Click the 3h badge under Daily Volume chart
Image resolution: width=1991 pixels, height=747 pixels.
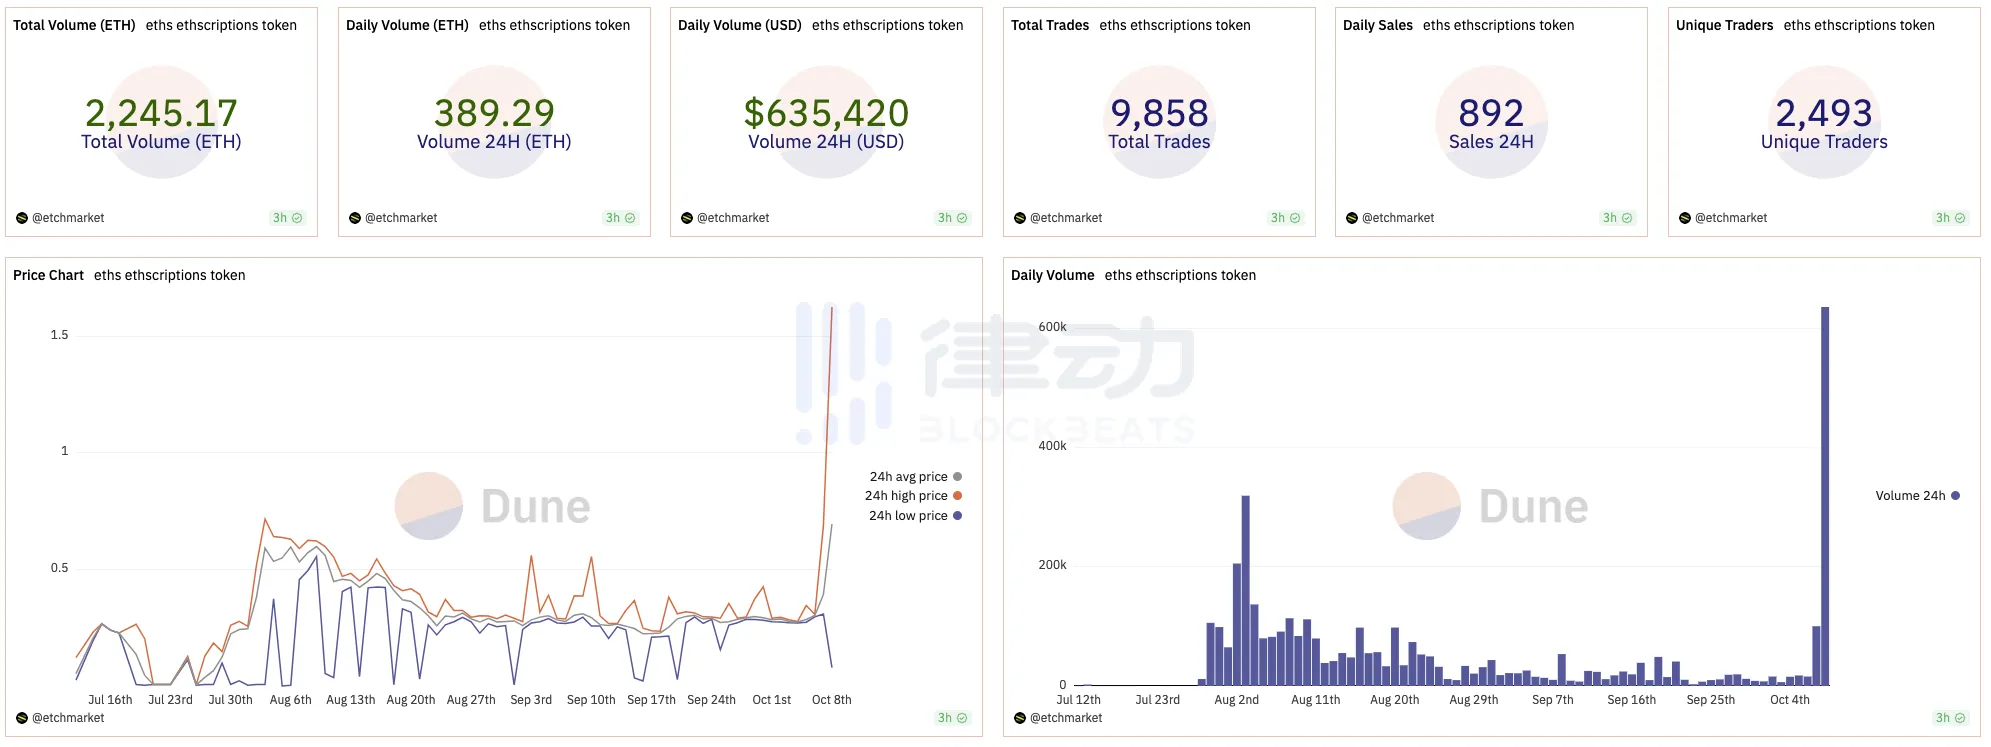tap(1950, 718)
